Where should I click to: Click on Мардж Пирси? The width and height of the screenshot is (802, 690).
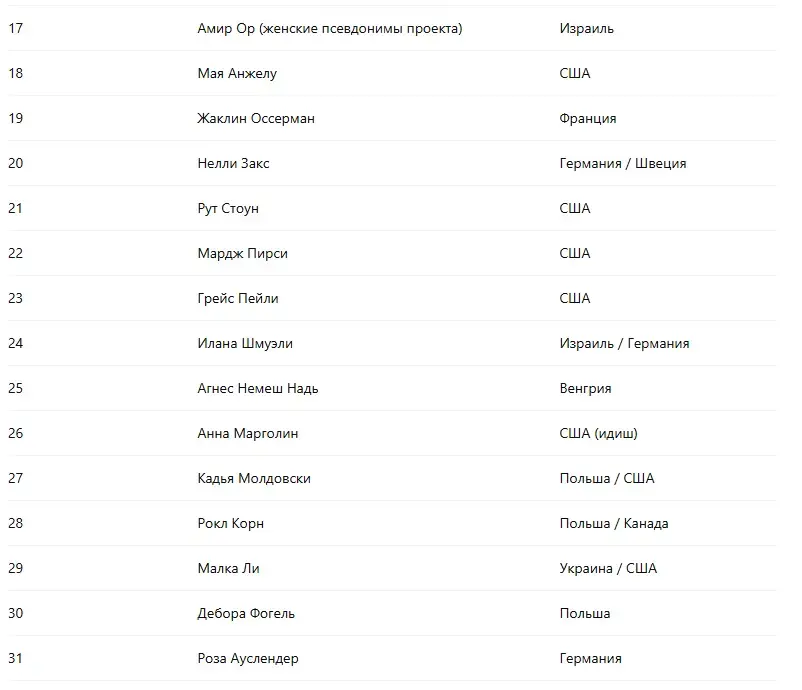point(242,254)
